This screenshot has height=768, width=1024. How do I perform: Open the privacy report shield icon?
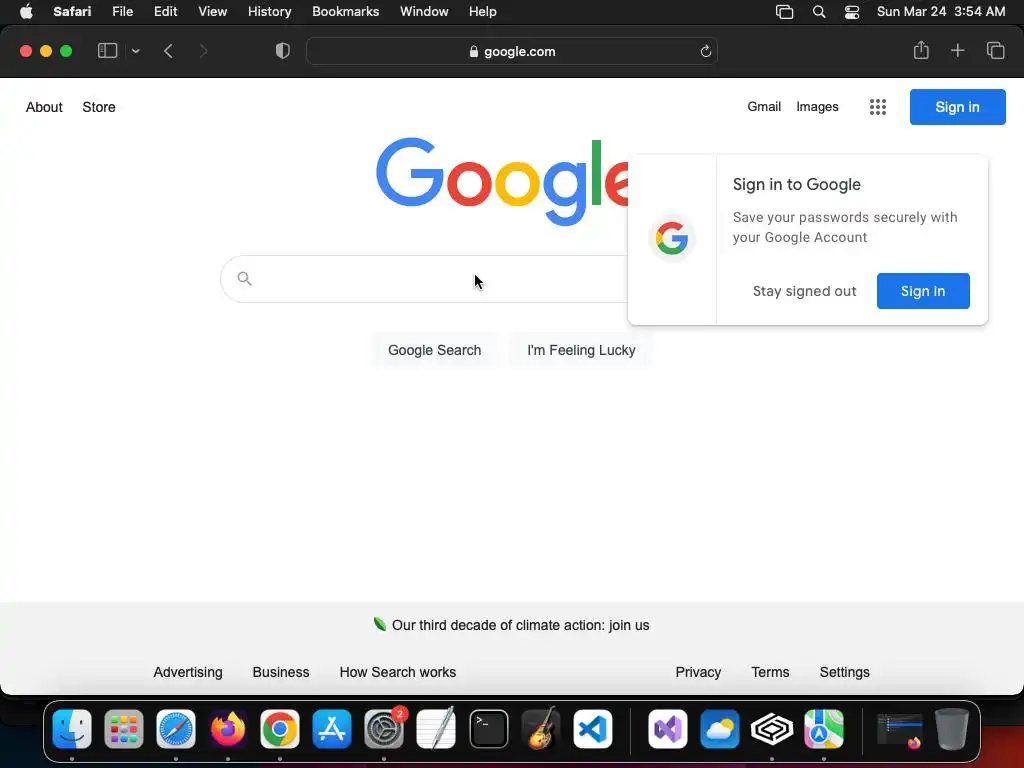point(282,51)
